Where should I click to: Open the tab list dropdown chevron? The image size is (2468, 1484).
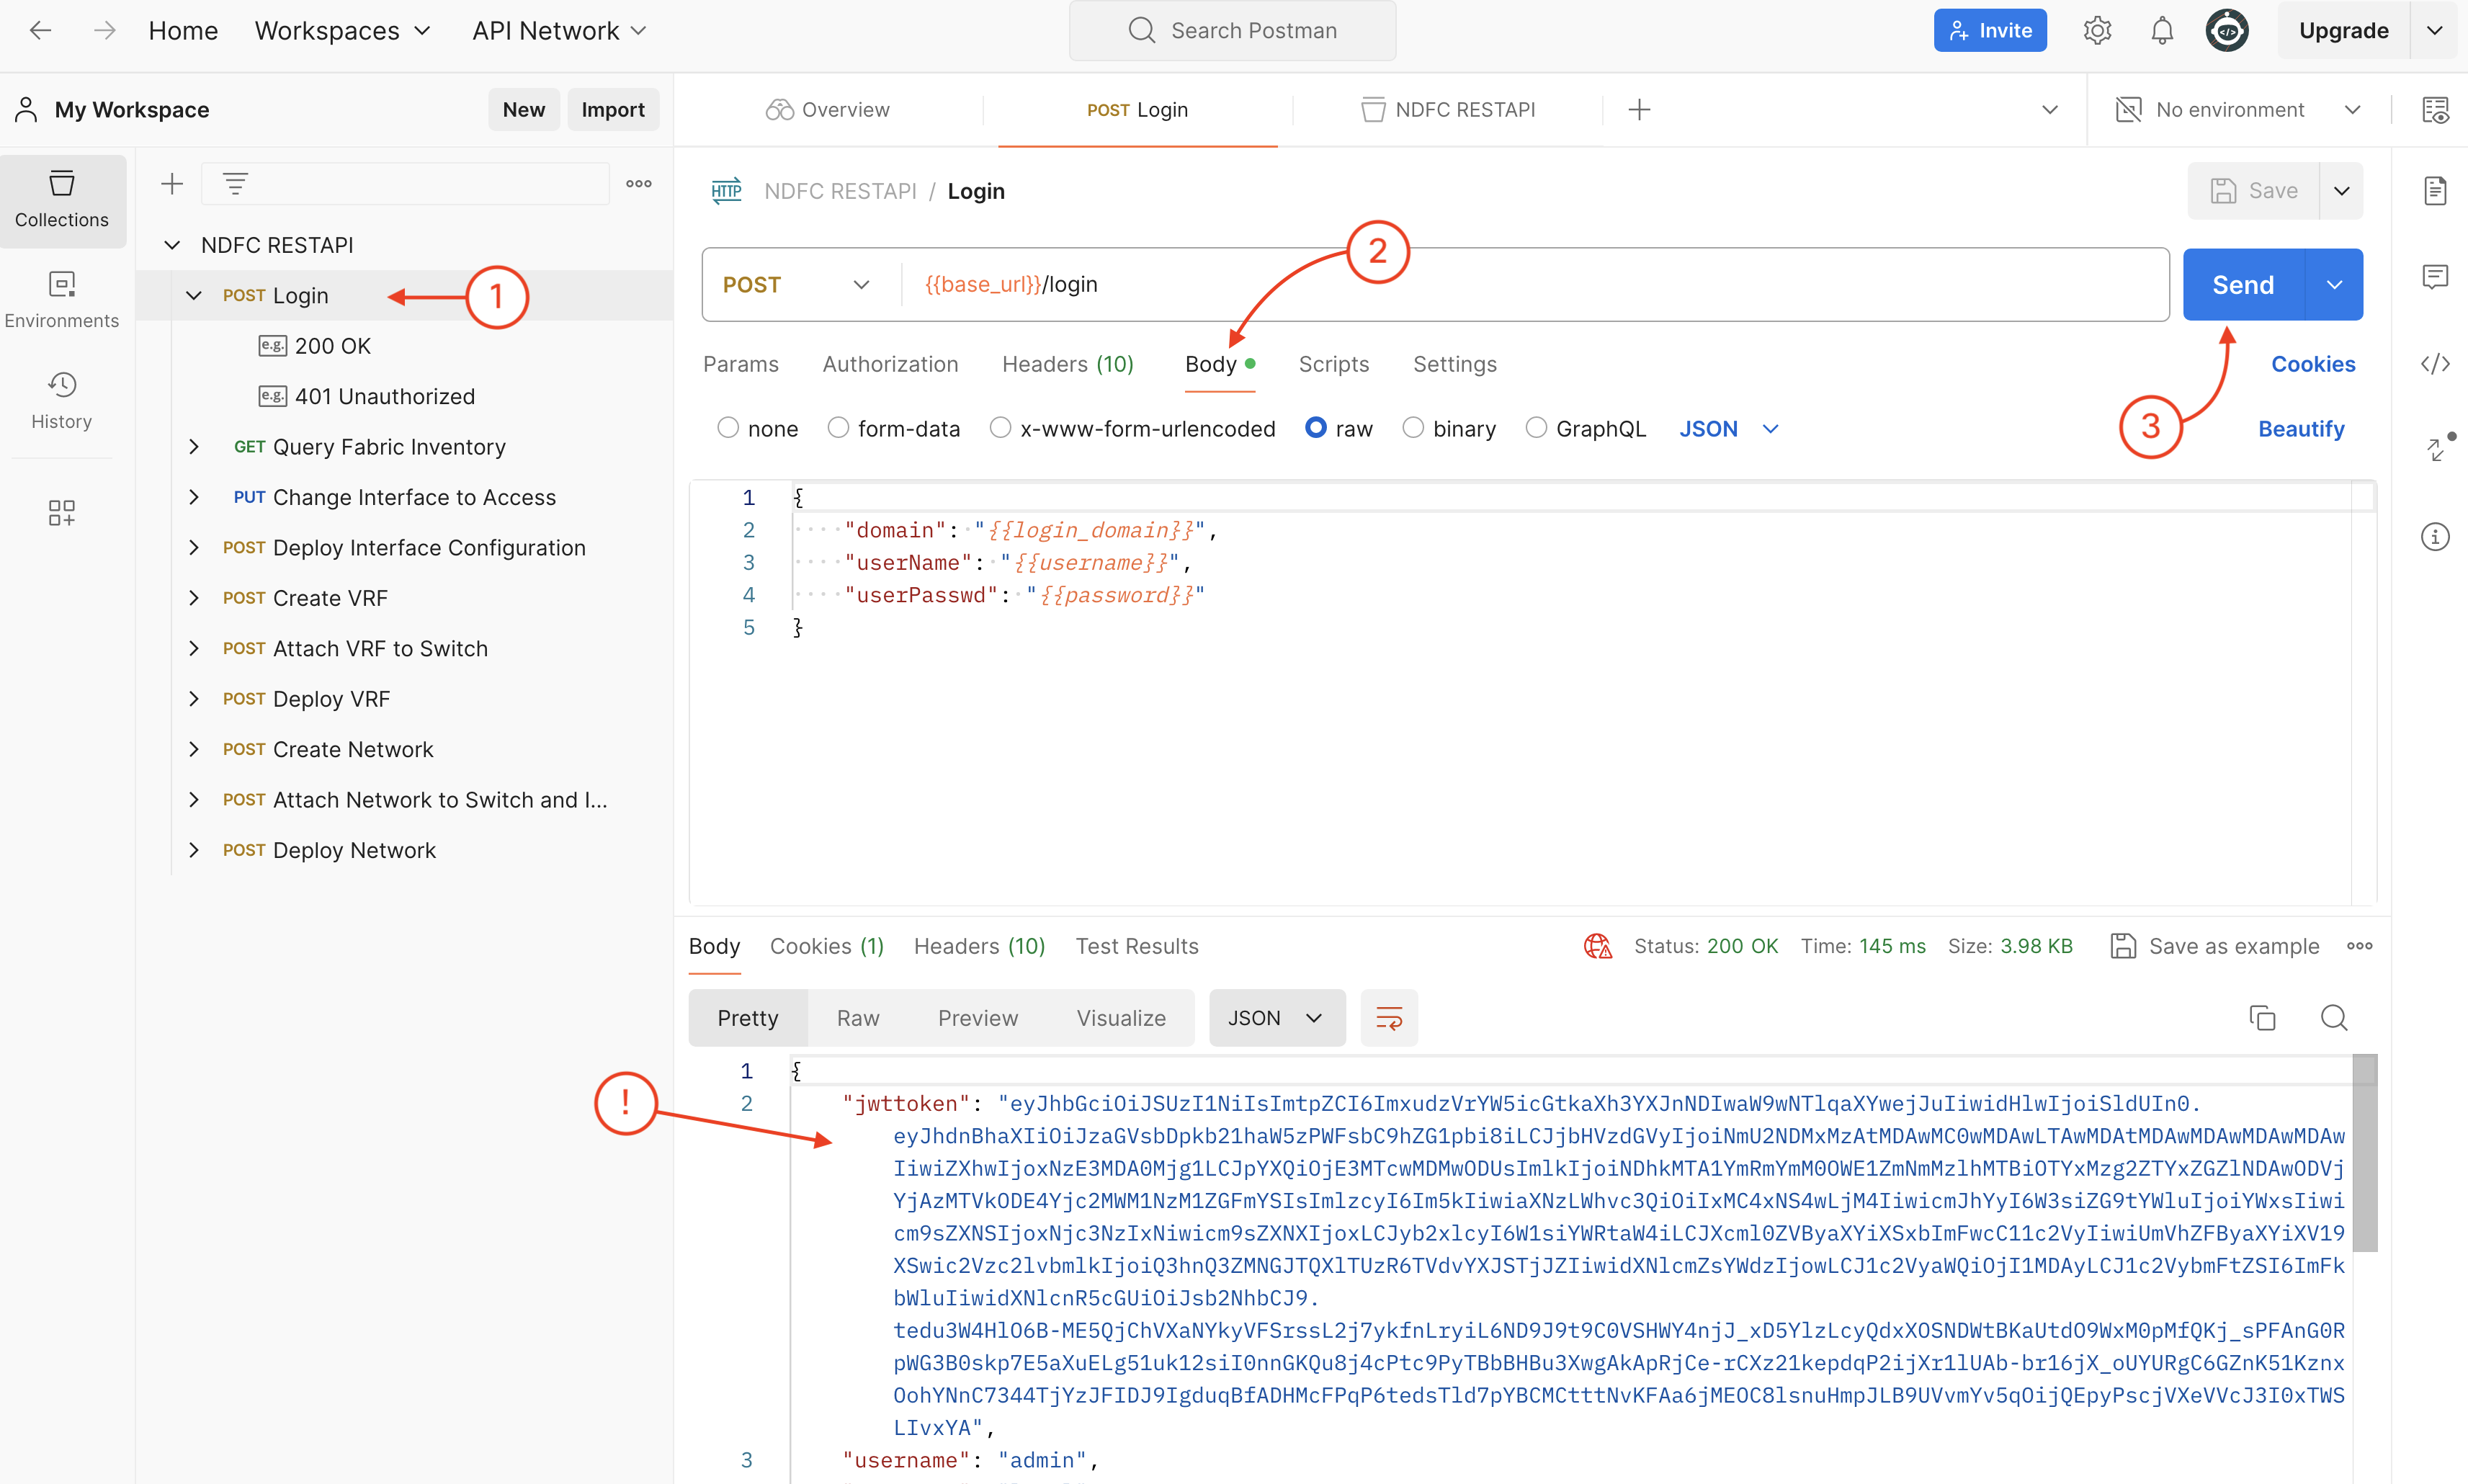pos(2050,110)
